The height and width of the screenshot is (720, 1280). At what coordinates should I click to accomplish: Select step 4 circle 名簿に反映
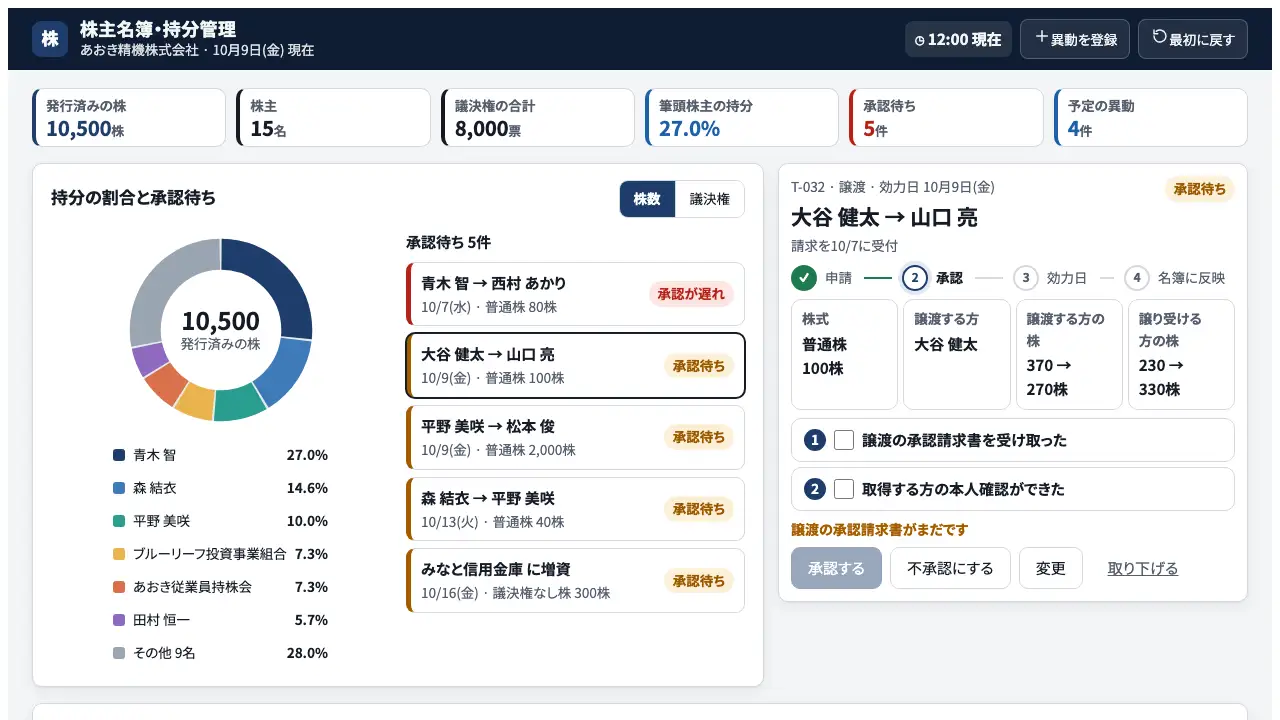coord(1136,278)
